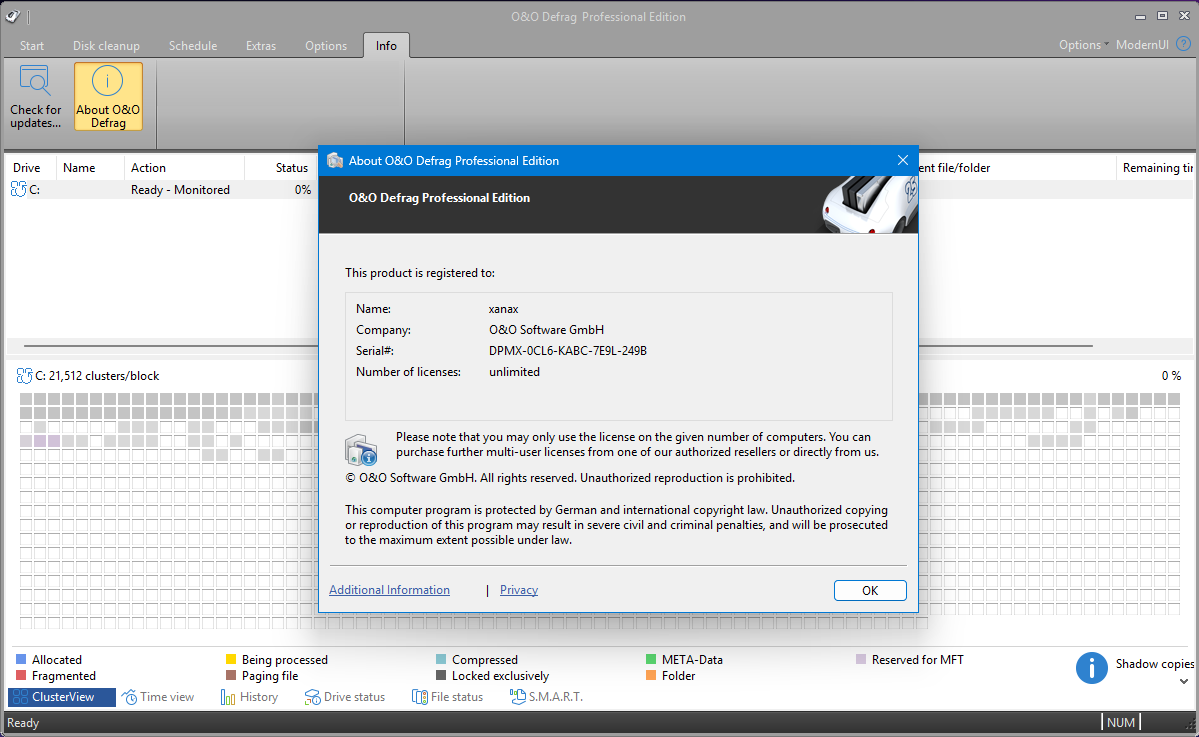Image resolution: width=1199 pixels, height=737 pixels.
Task: Click 'O&O Software GmbH' company value
Action: 546,330
